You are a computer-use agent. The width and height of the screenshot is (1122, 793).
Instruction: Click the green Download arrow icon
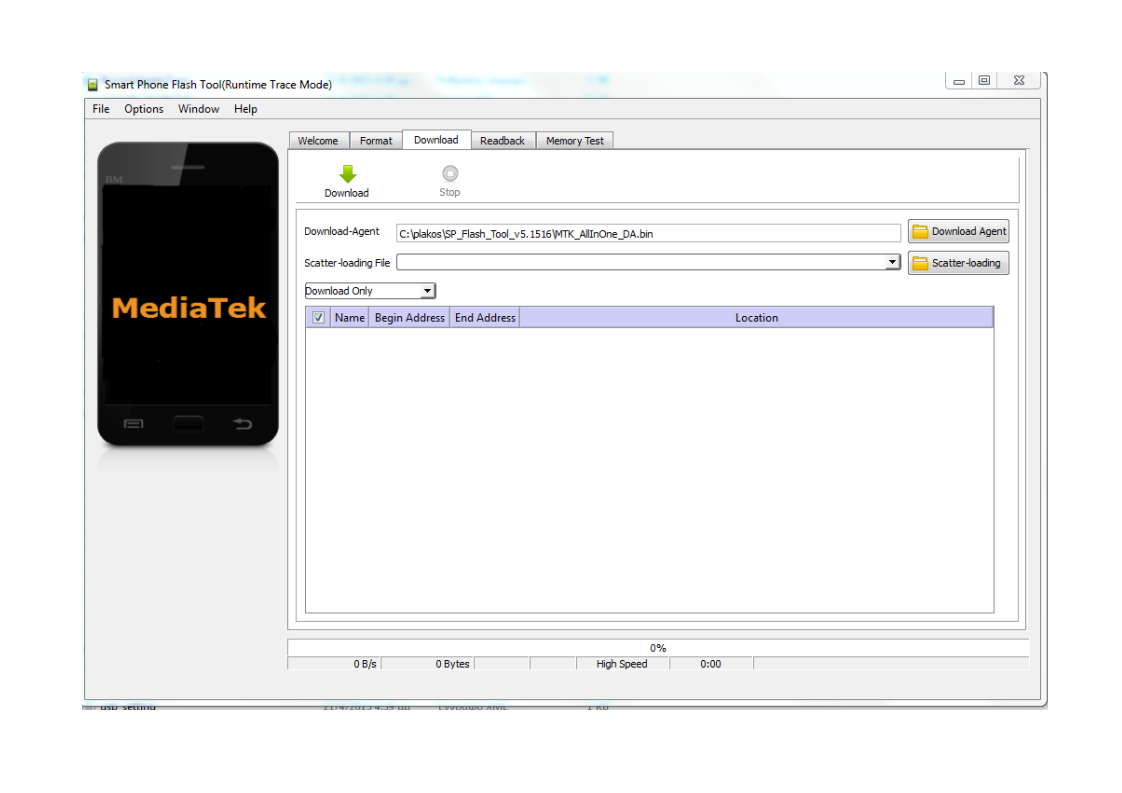(x=347, y=174)
